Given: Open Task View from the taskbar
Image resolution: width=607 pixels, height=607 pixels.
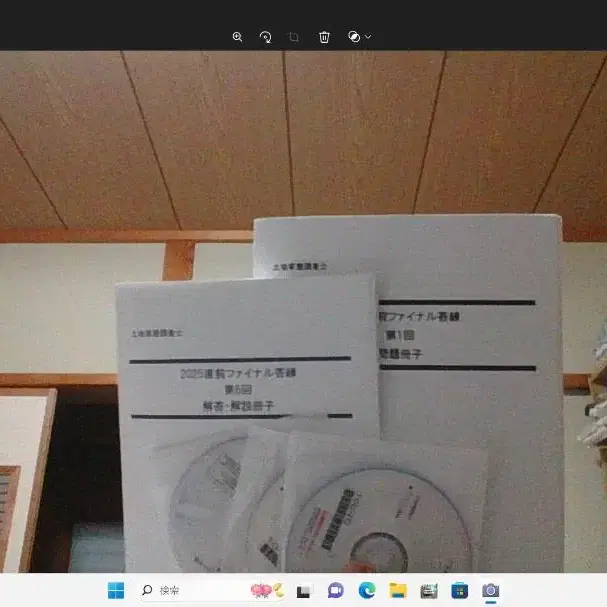Looking at the screenshot, I should (303, 591).
